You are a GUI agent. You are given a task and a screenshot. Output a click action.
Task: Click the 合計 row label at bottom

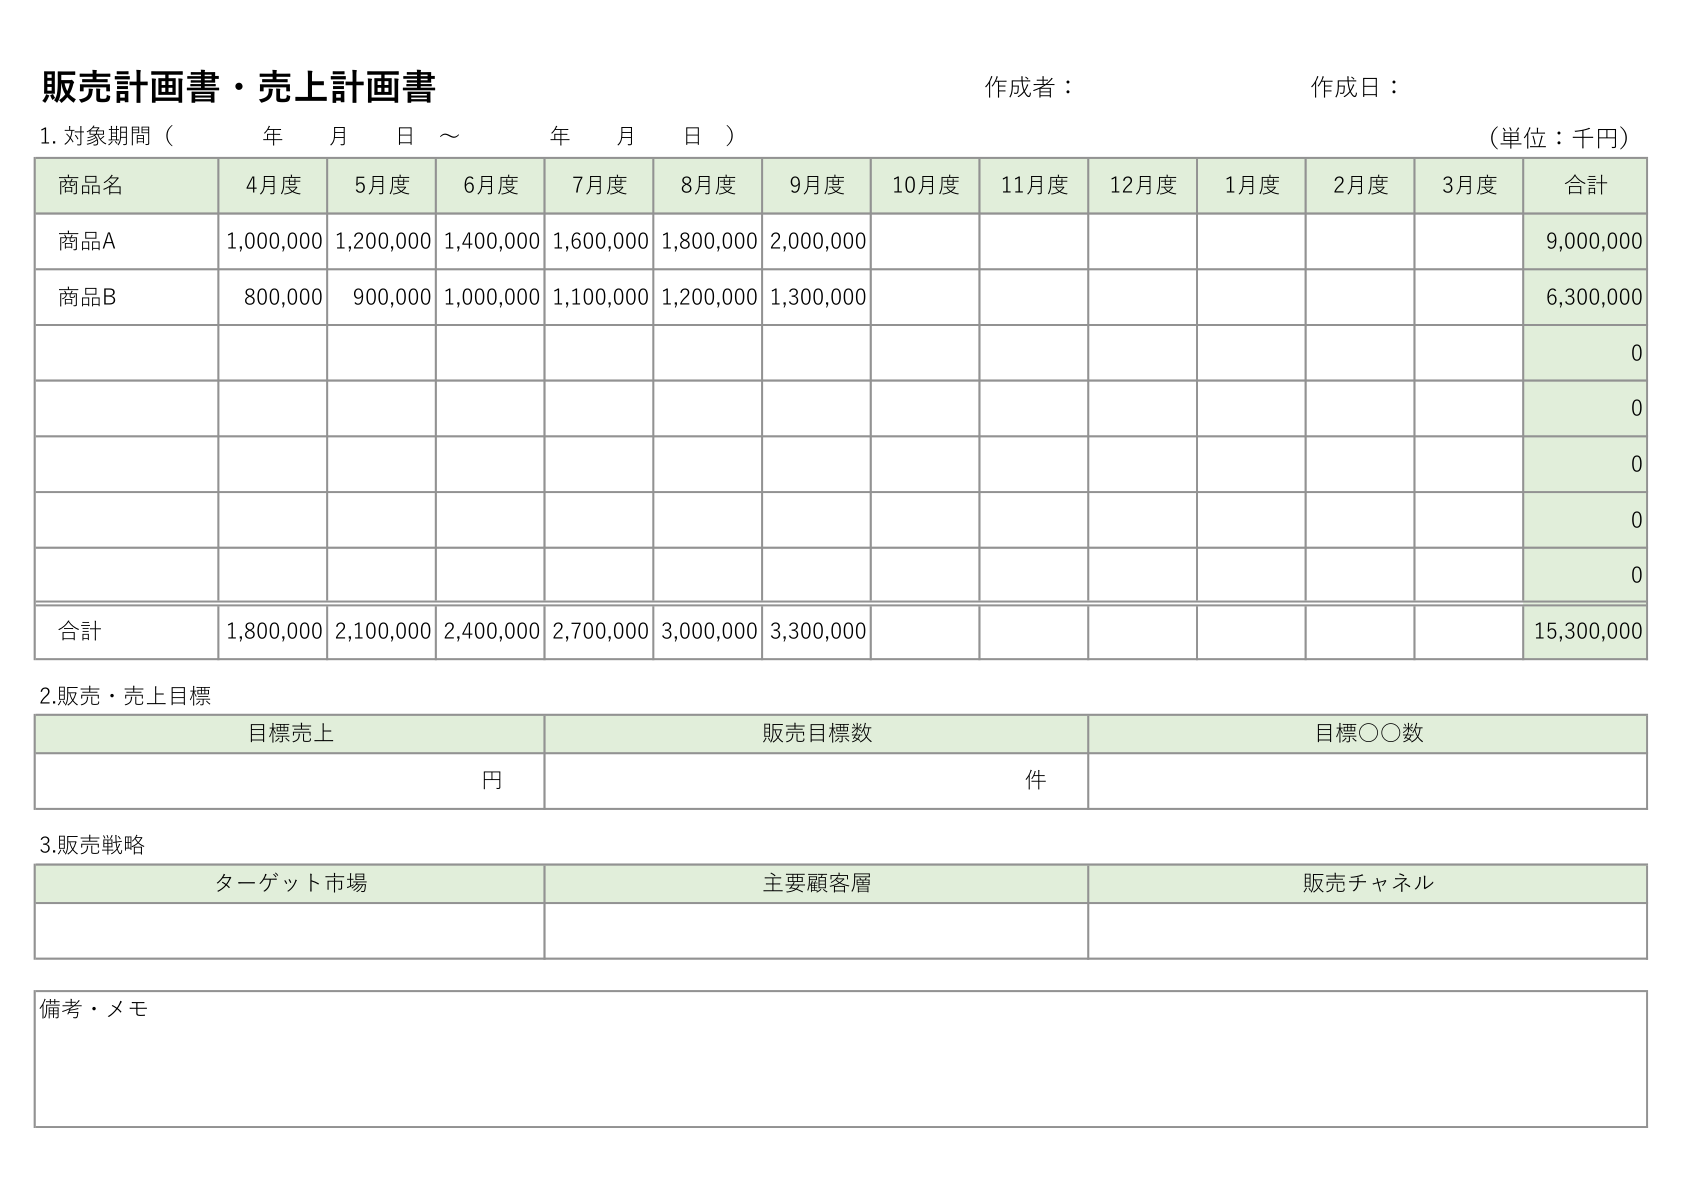80,631
